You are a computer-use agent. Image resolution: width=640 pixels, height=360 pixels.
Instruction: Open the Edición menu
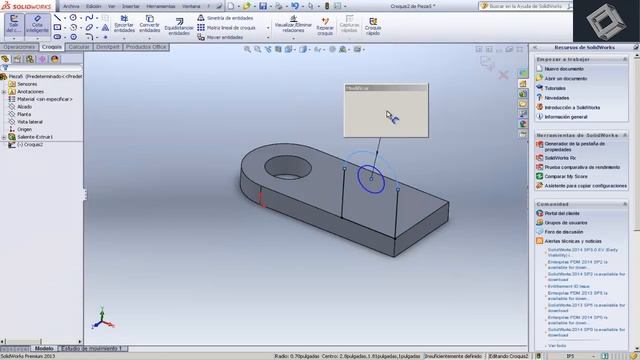(93, 6)
